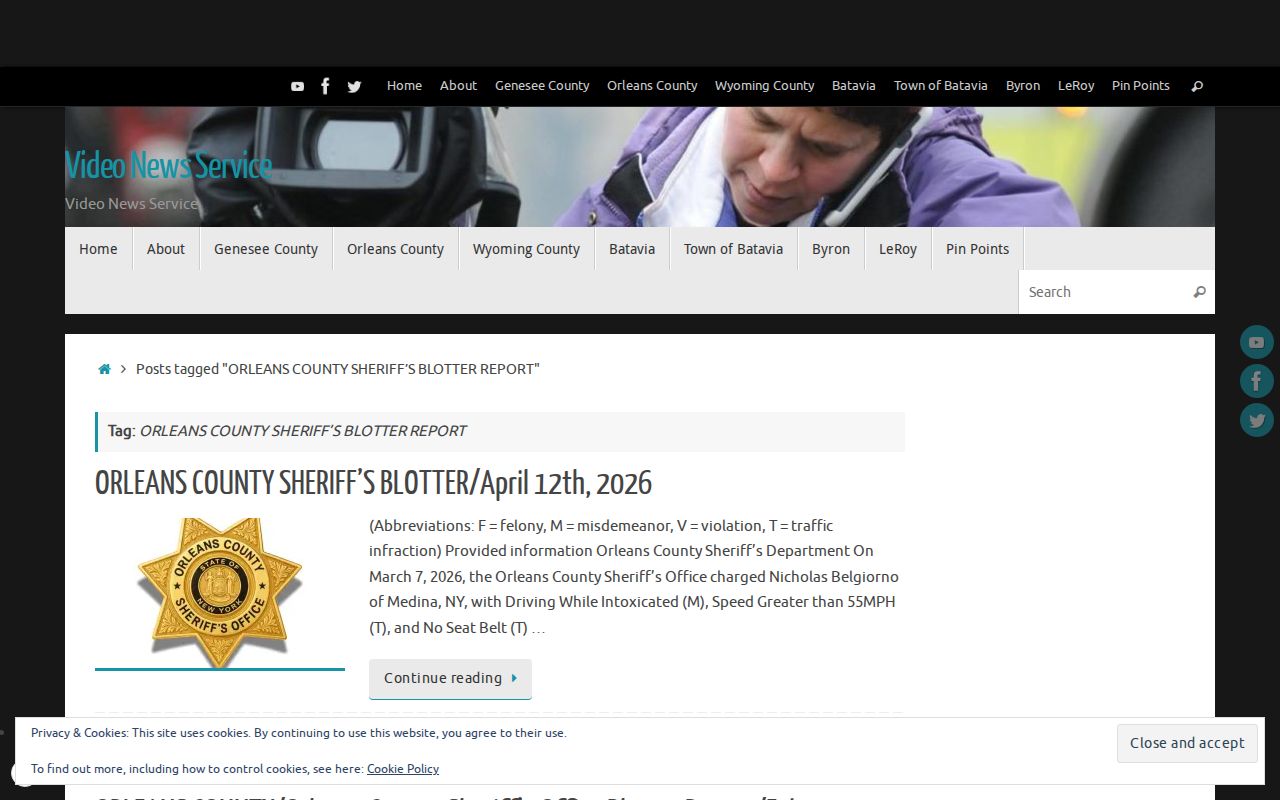The width and height of the screenshot is (1280, 800).
Task: Select Genesee County in gray navigation
Action: (x=266, y=249)
